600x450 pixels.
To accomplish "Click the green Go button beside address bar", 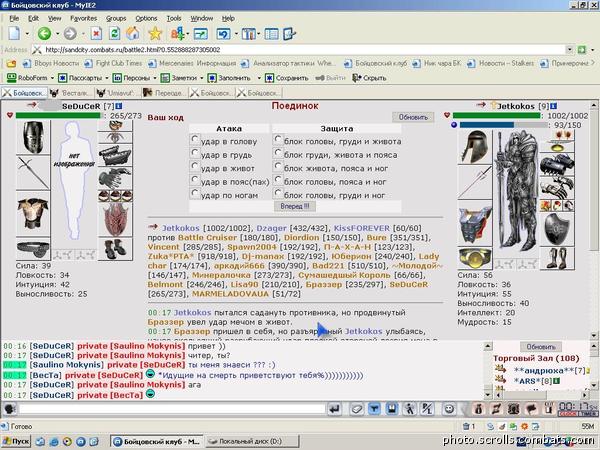I will pyautogui.click(x=582, y=50).
